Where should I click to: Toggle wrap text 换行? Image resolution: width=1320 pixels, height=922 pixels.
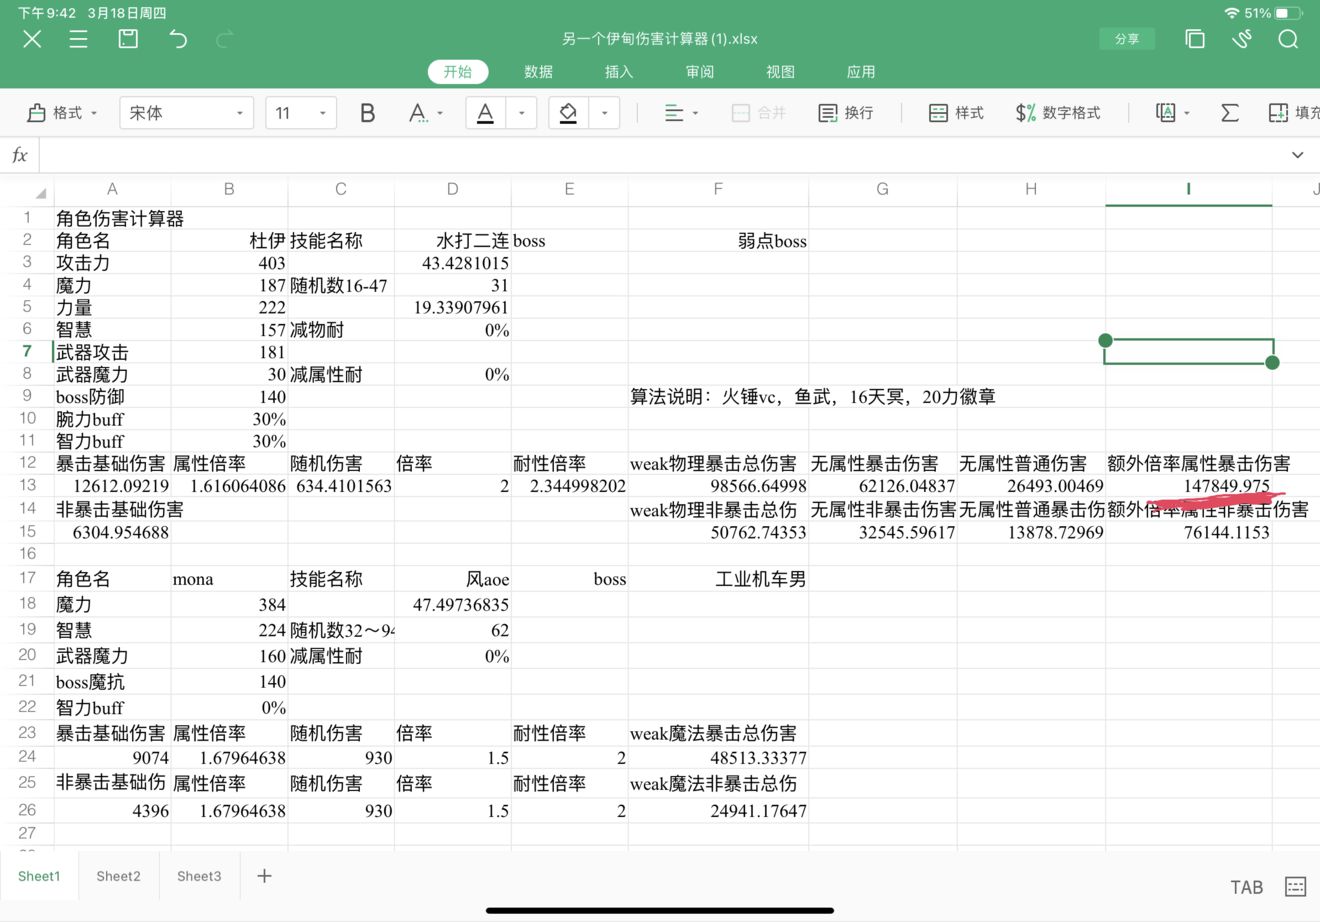[x=846, y=113]
